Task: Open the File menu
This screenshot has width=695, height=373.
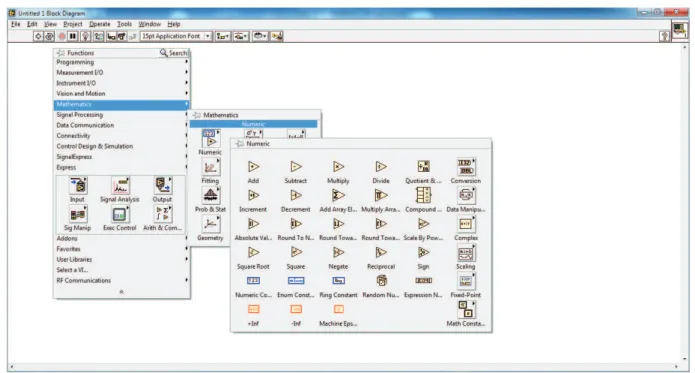Action: pos(16,24)
